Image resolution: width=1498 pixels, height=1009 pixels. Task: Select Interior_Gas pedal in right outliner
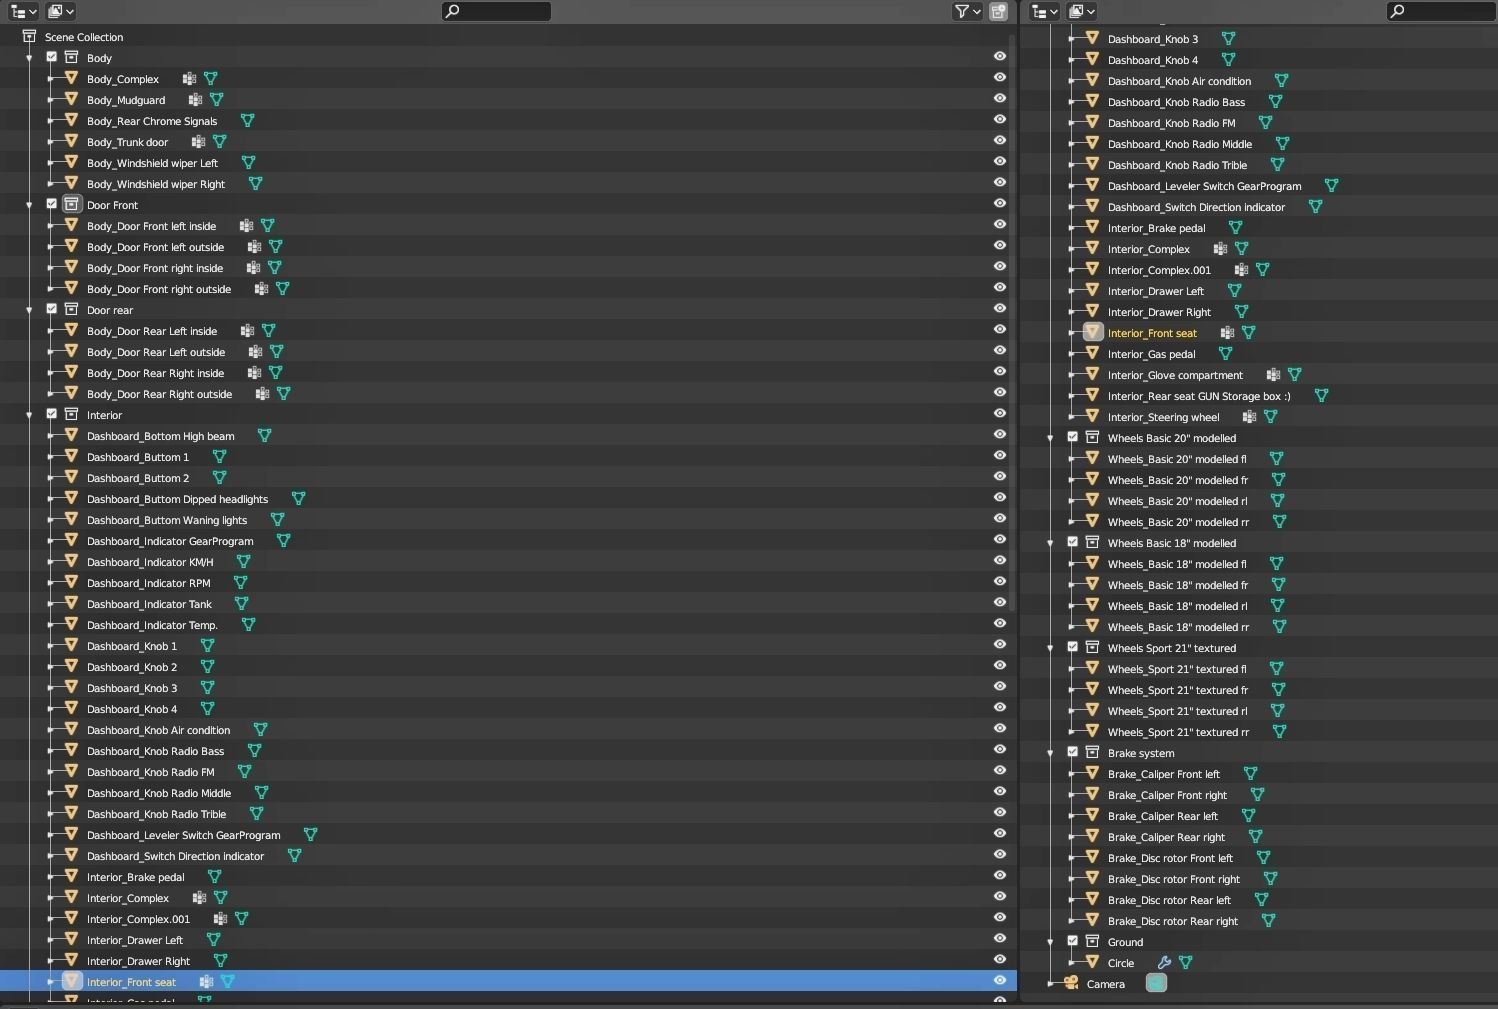pos(1151,354)
